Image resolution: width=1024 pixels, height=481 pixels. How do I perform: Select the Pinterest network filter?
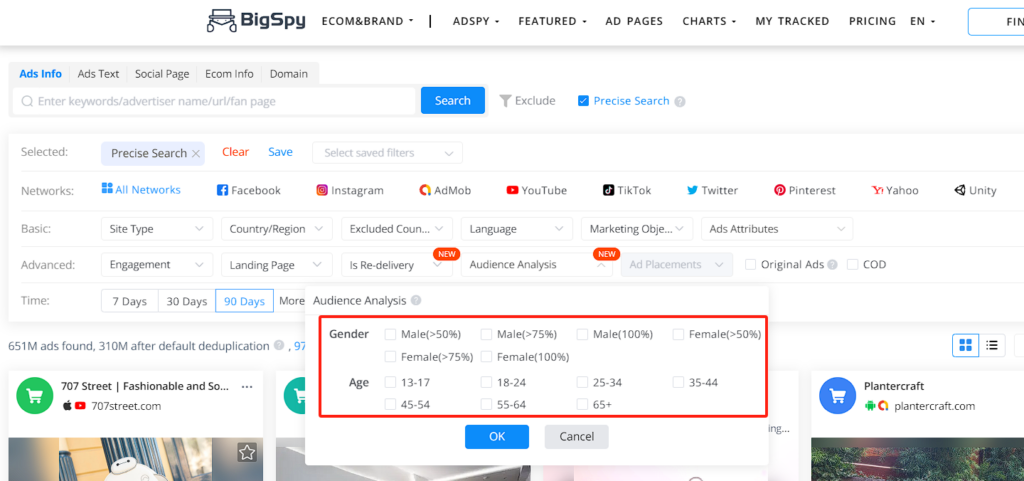(x=805, y=191)
